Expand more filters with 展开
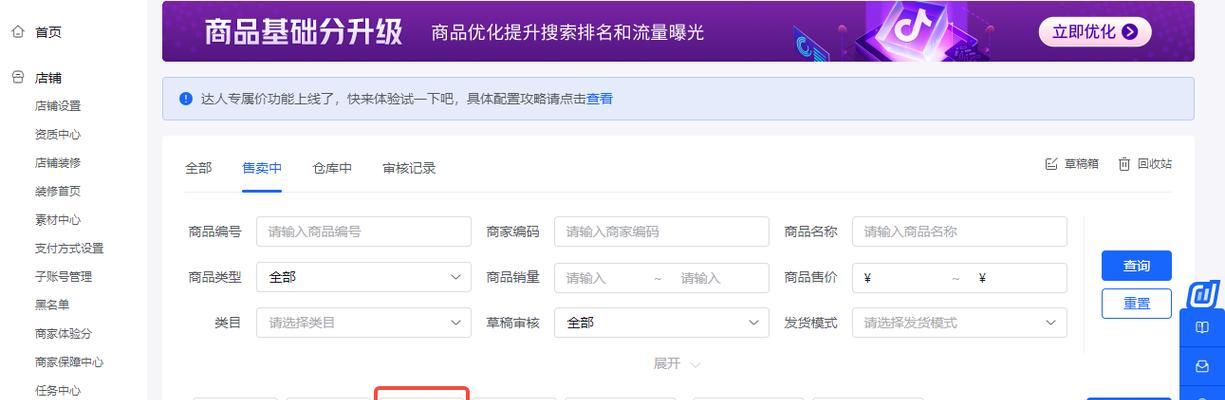Screen dimensions: 1225x400 coord(677,363)
